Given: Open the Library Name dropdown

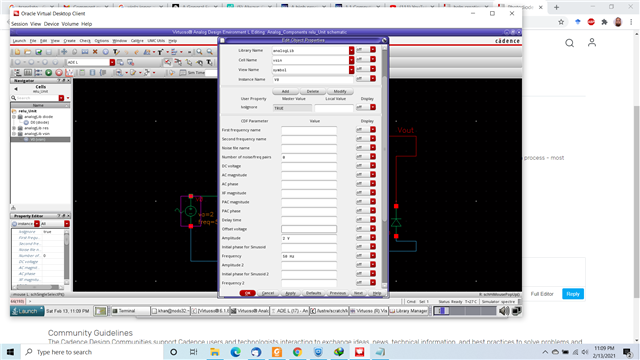Looking at the screenshot, I should click(351, 50).
